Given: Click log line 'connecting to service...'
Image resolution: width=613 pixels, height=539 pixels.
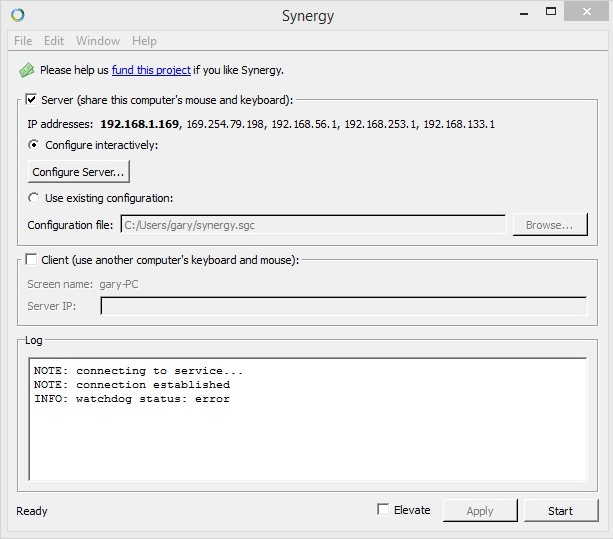Looking at the screenshot, I should coord(138,371).
